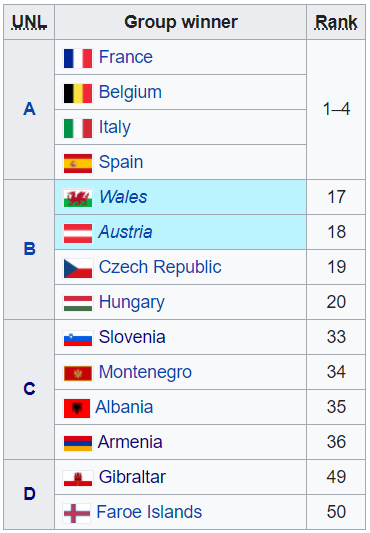Click the Spain flag icon
370x533 pixels.
pos(78,164)
